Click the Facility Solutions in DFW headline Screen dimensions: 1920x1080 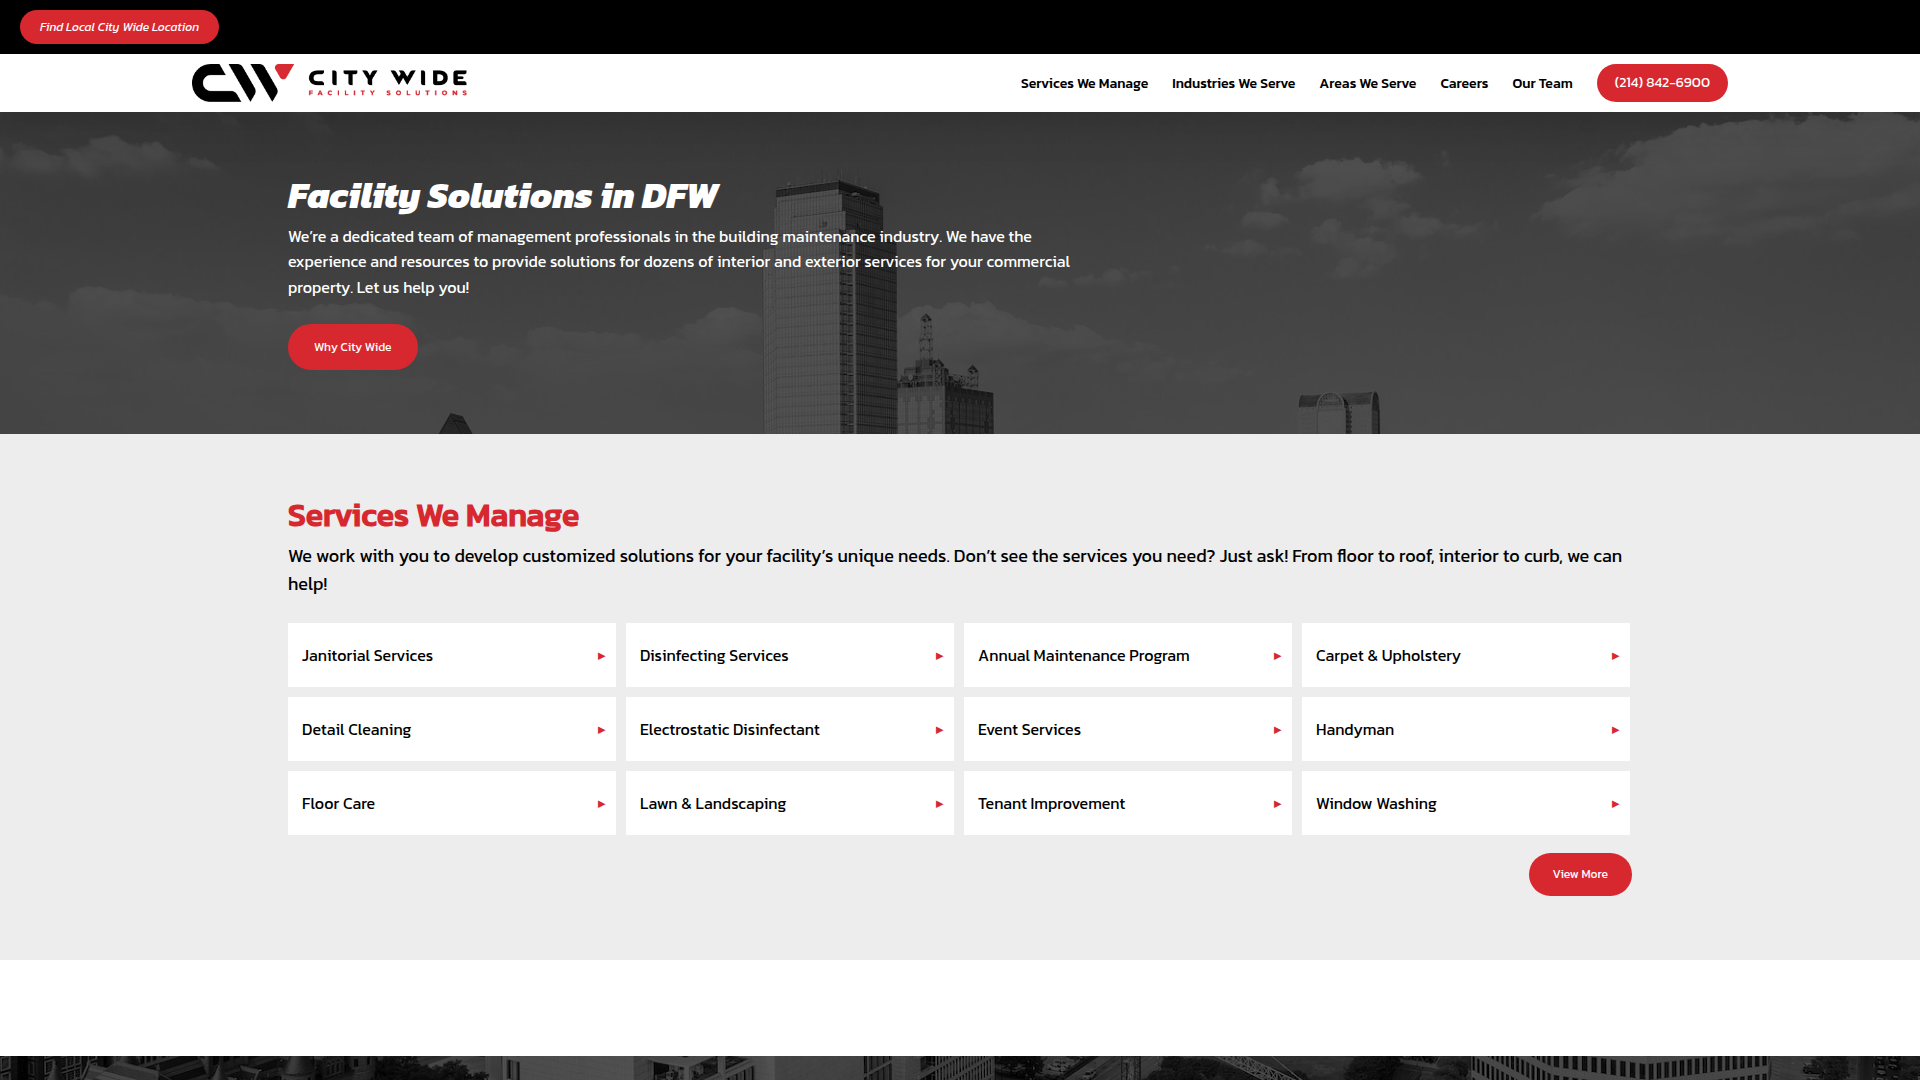(503, 197)
